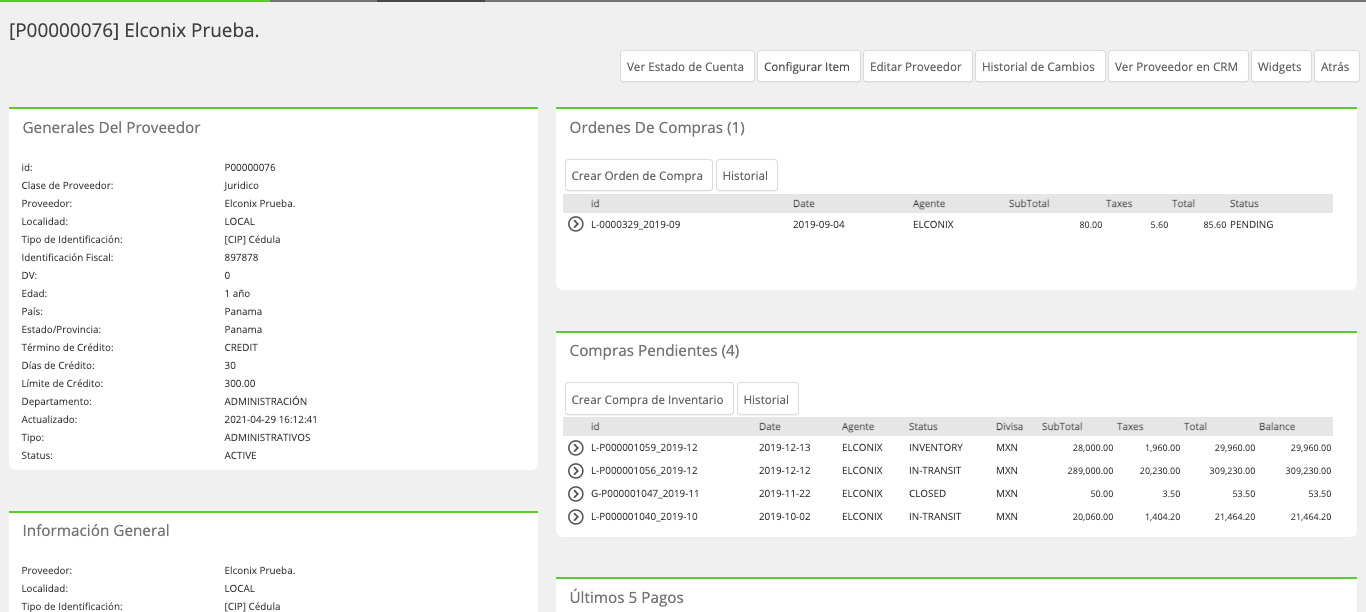Open Ver Proveedor en CRM
Viewport: 1366px width, 612px height.
pyautogui.click(x=1178, y=67)
